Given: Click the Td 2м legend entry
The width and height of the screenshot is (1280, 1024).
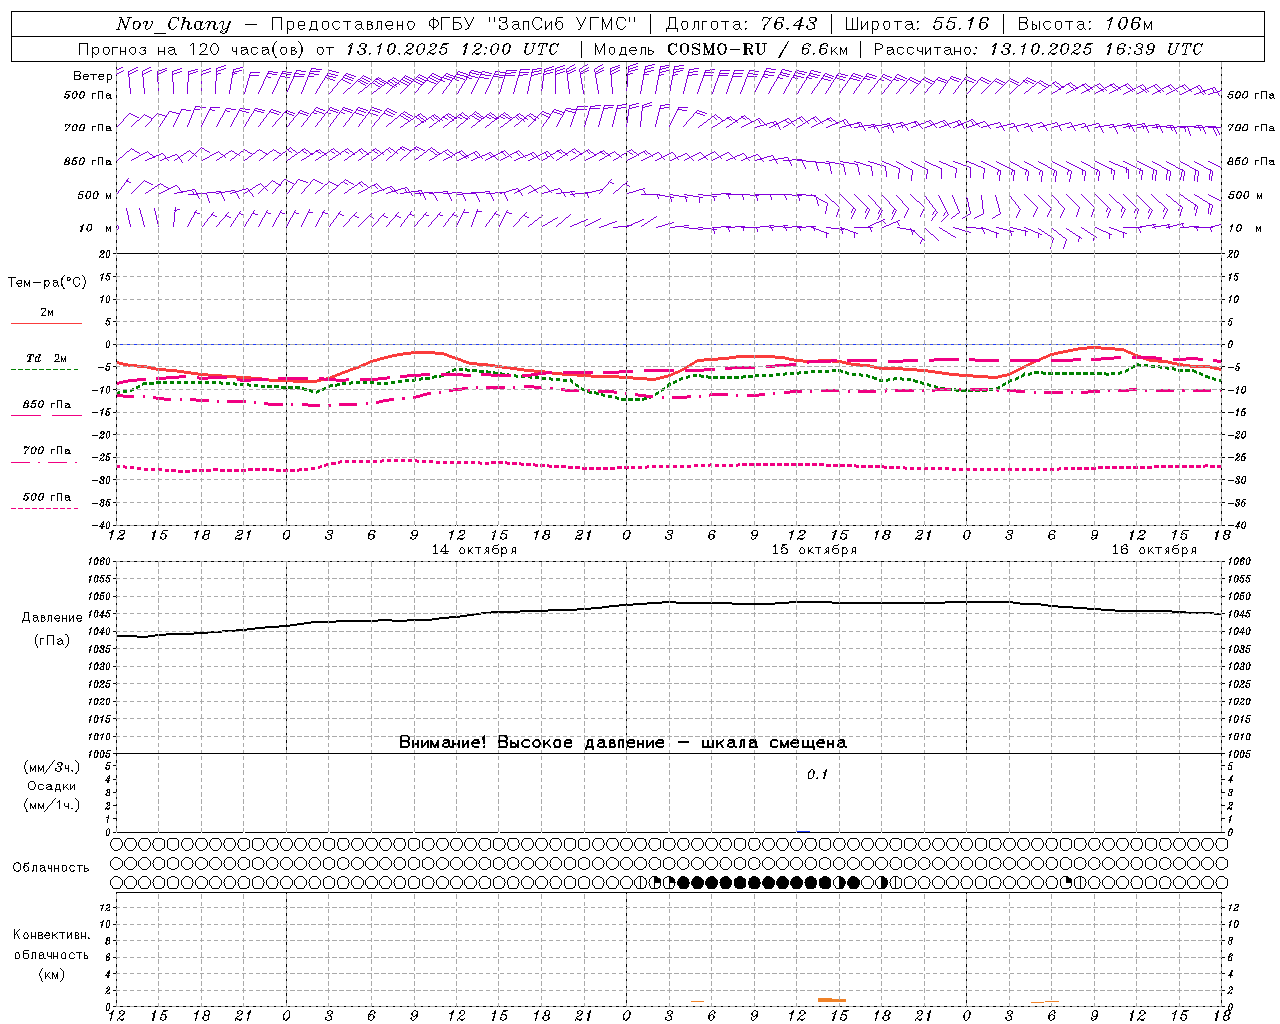Looking at the screenshot, I should tap(46, 358).
